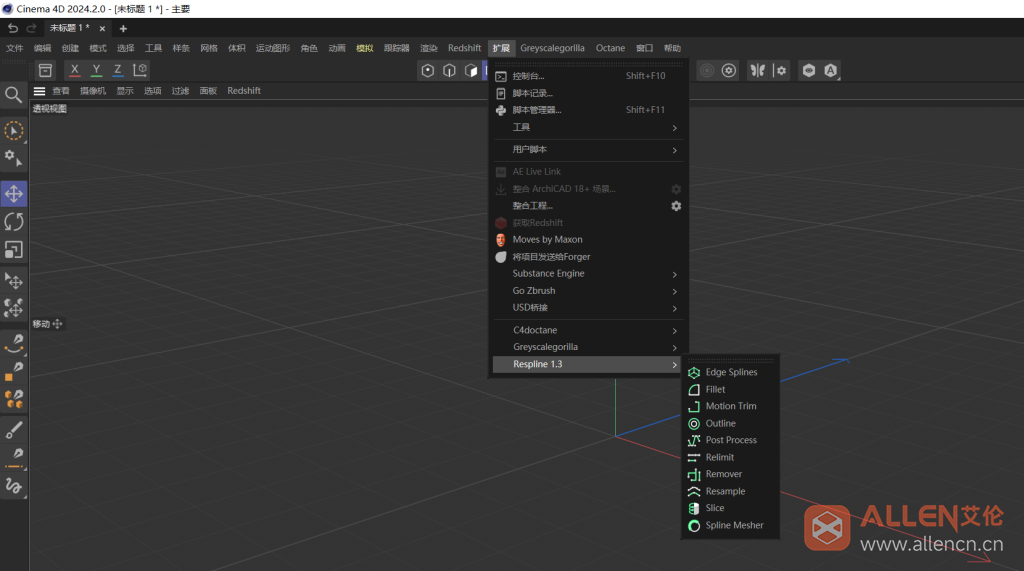Close the 未标题 1 tab

(102, 29)
